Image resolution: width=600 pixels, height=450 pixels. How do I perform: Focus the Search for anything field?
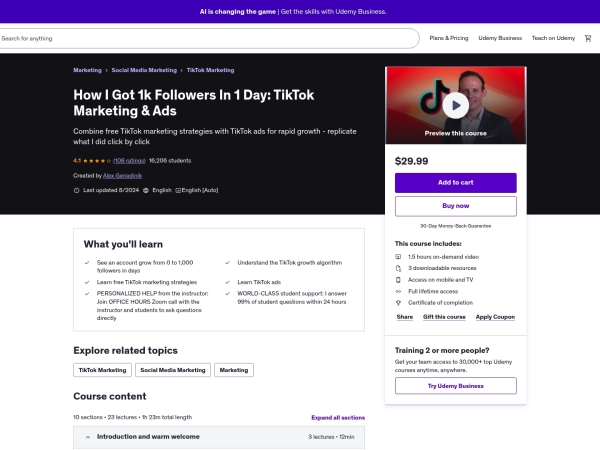[x=209, y=38]
